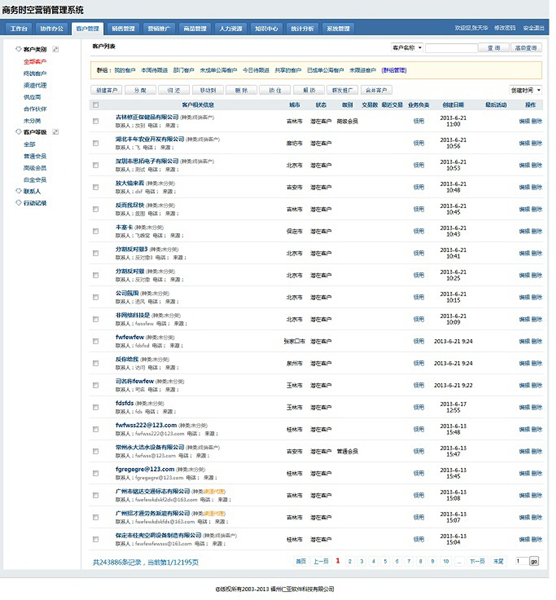Open the 客户名称 search field dropdown

pos(407,47)
